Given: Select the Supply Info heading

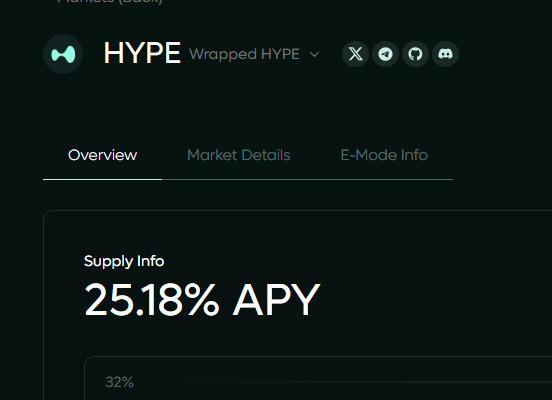Looking at the screenshot, I should (124, 261).
